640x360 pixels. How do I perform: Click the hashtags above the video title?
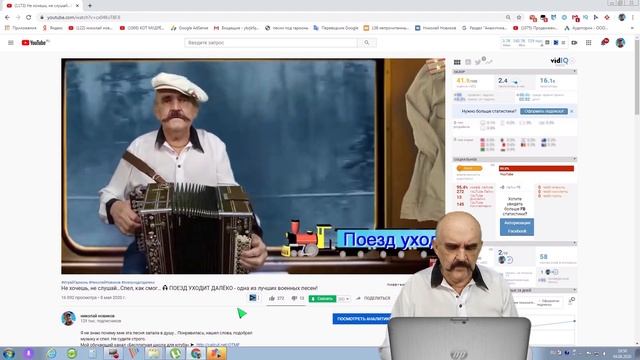(x=108, y=282)
